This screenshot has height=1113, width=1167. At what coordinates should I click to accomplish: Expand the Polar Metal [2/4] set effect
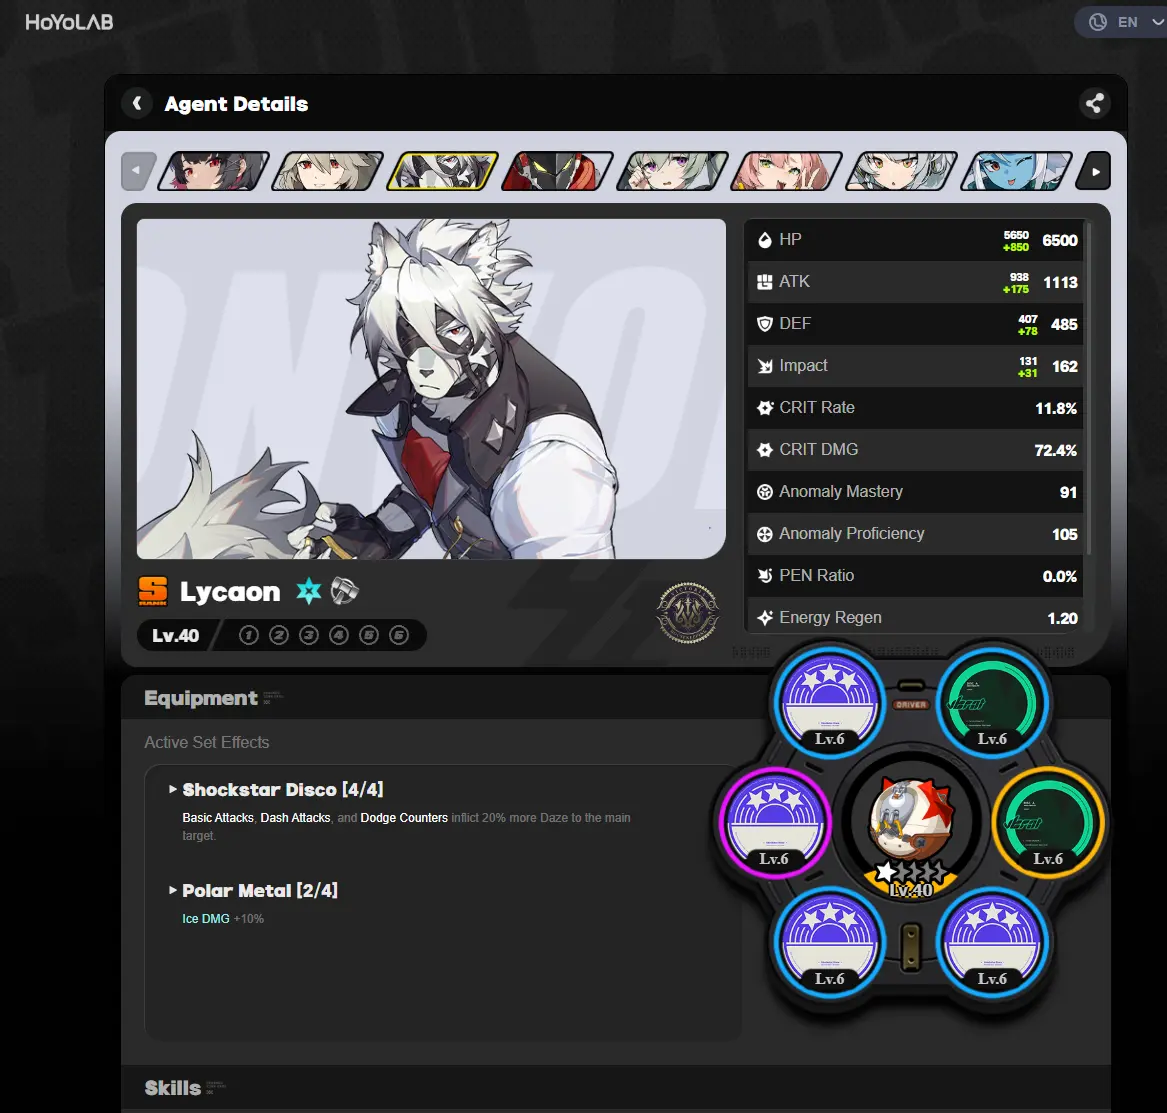pyautogui.click(x=253, y=890)
